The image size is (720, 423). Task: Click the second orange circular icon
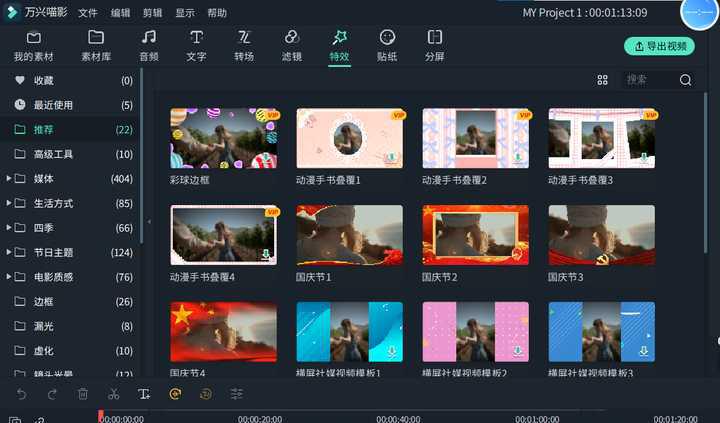coord(206,394)
